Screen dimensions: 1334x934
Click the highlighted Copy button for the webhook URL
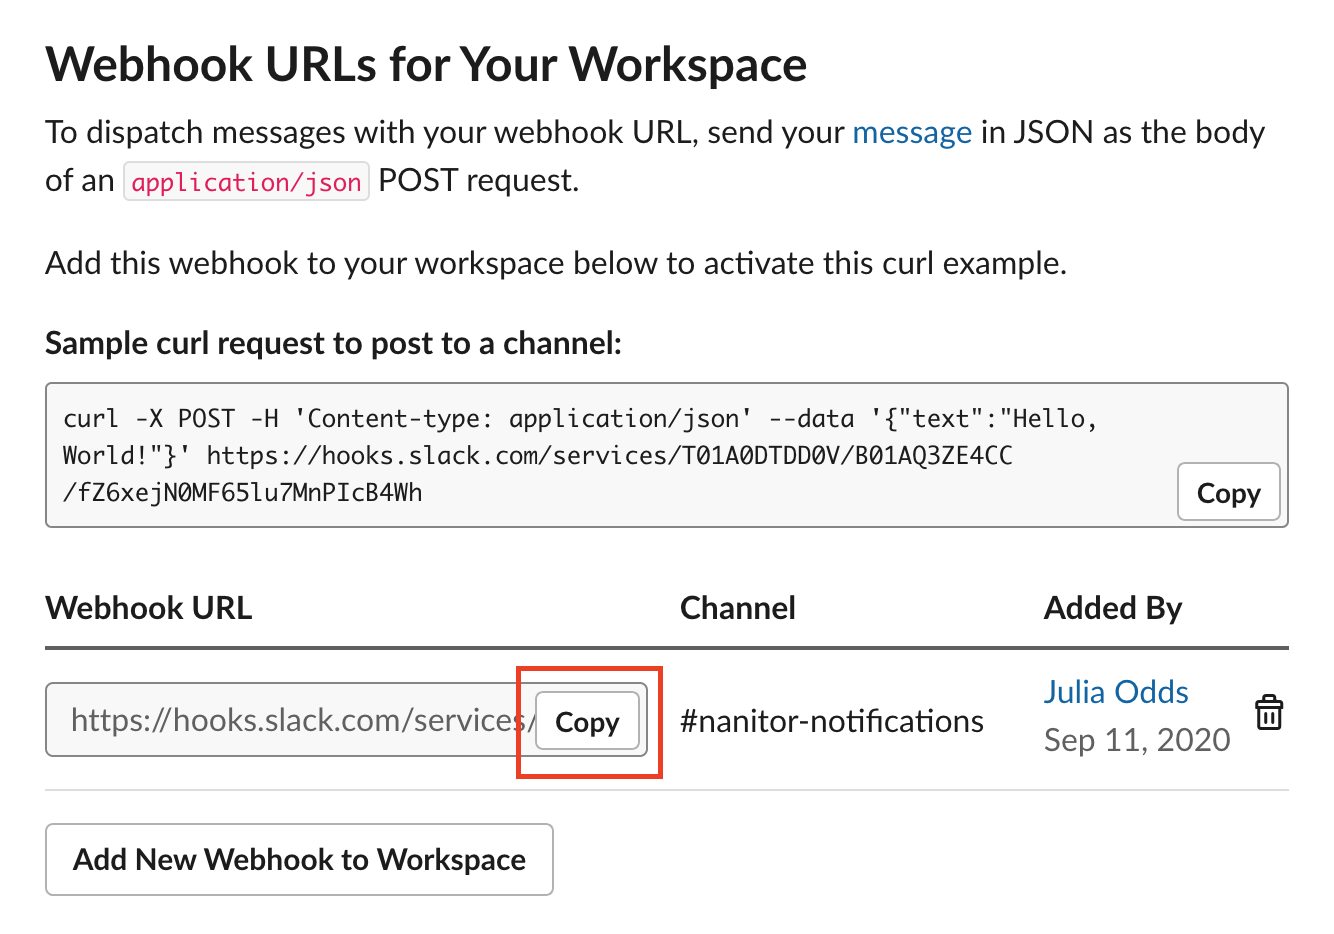tap(587, 721)
